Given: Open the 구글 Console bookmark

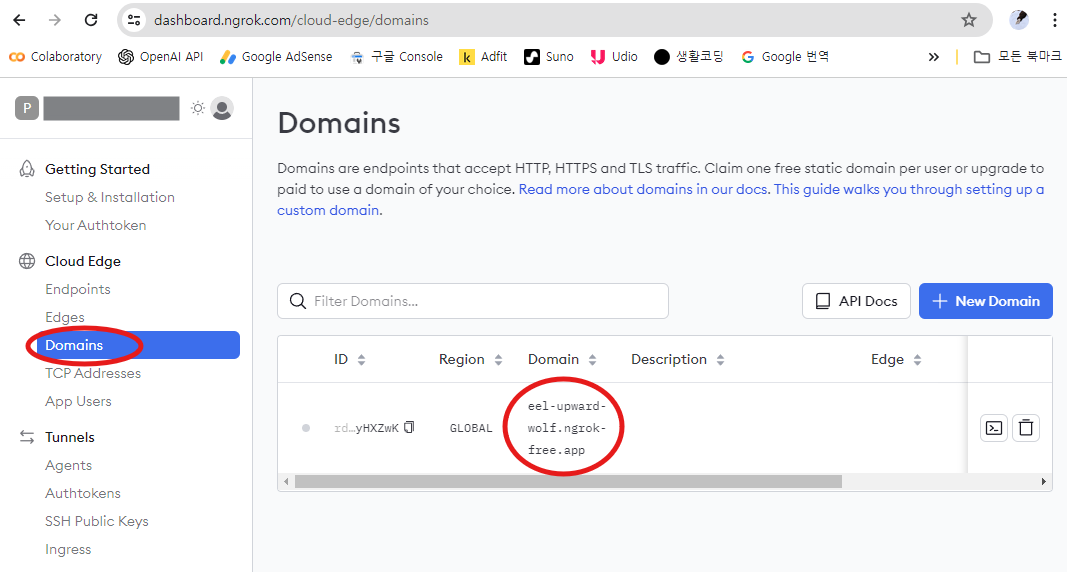Looking at the screenshot, I should click(x=396, y=56).
